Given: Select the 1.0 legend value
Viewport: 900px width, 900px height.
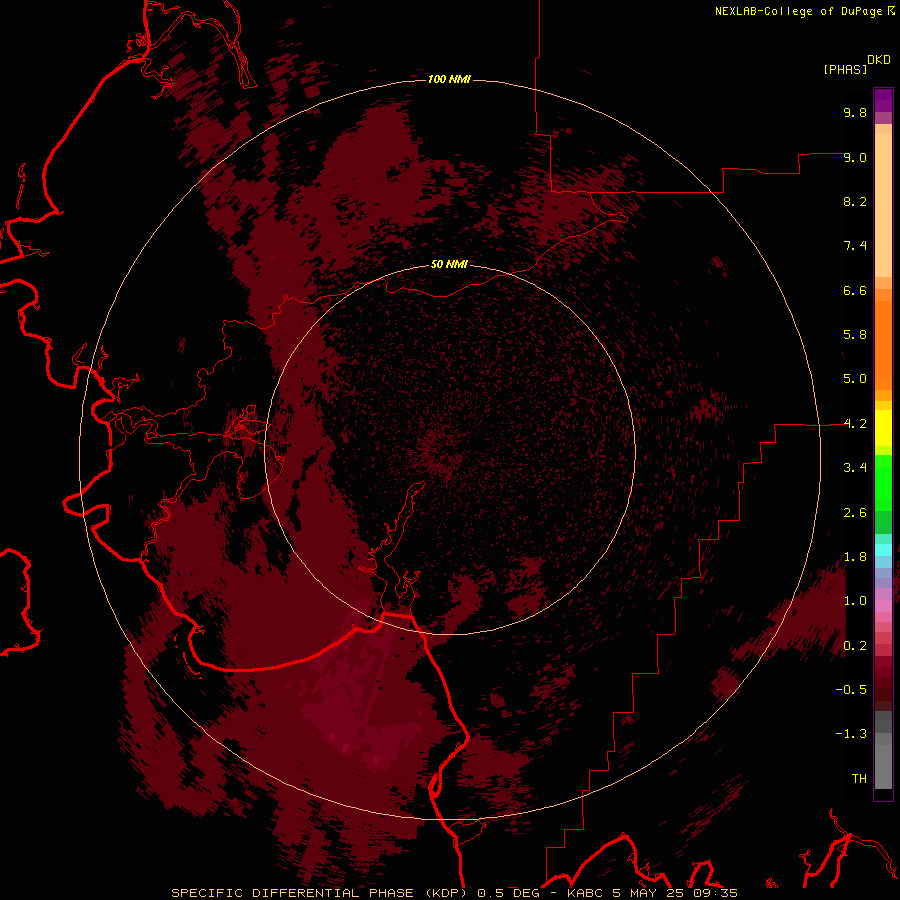Looking at the screenshot, I should [x=855, y=601].
